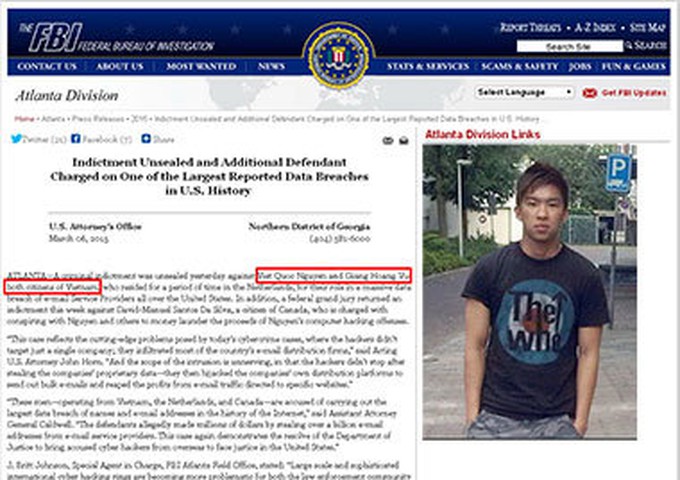The image size is (680, 480).
Task: Click the search magnifier icon
Action: [628, 45]
